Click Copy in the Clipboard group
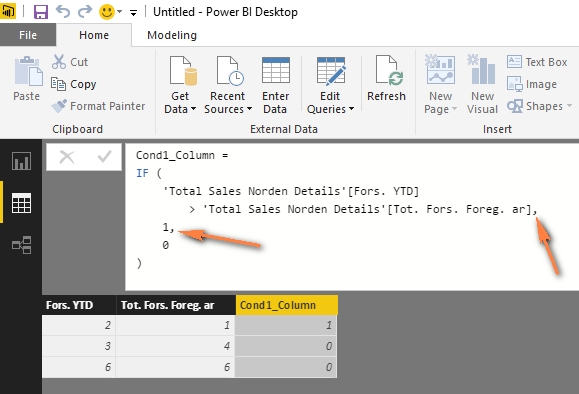 pos(73,84)
